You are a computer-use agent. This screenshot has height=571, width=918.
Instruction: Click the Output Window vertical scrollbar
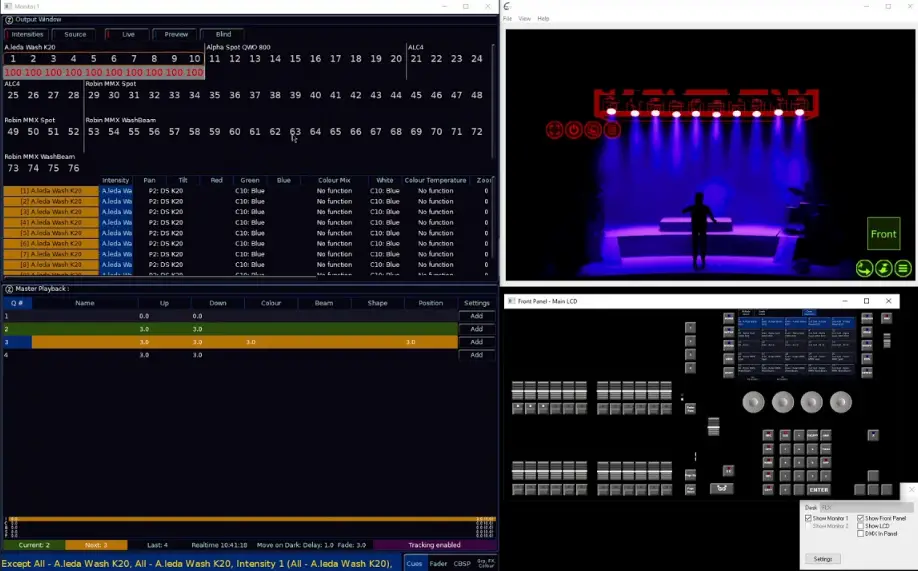(x=493, y=101)
